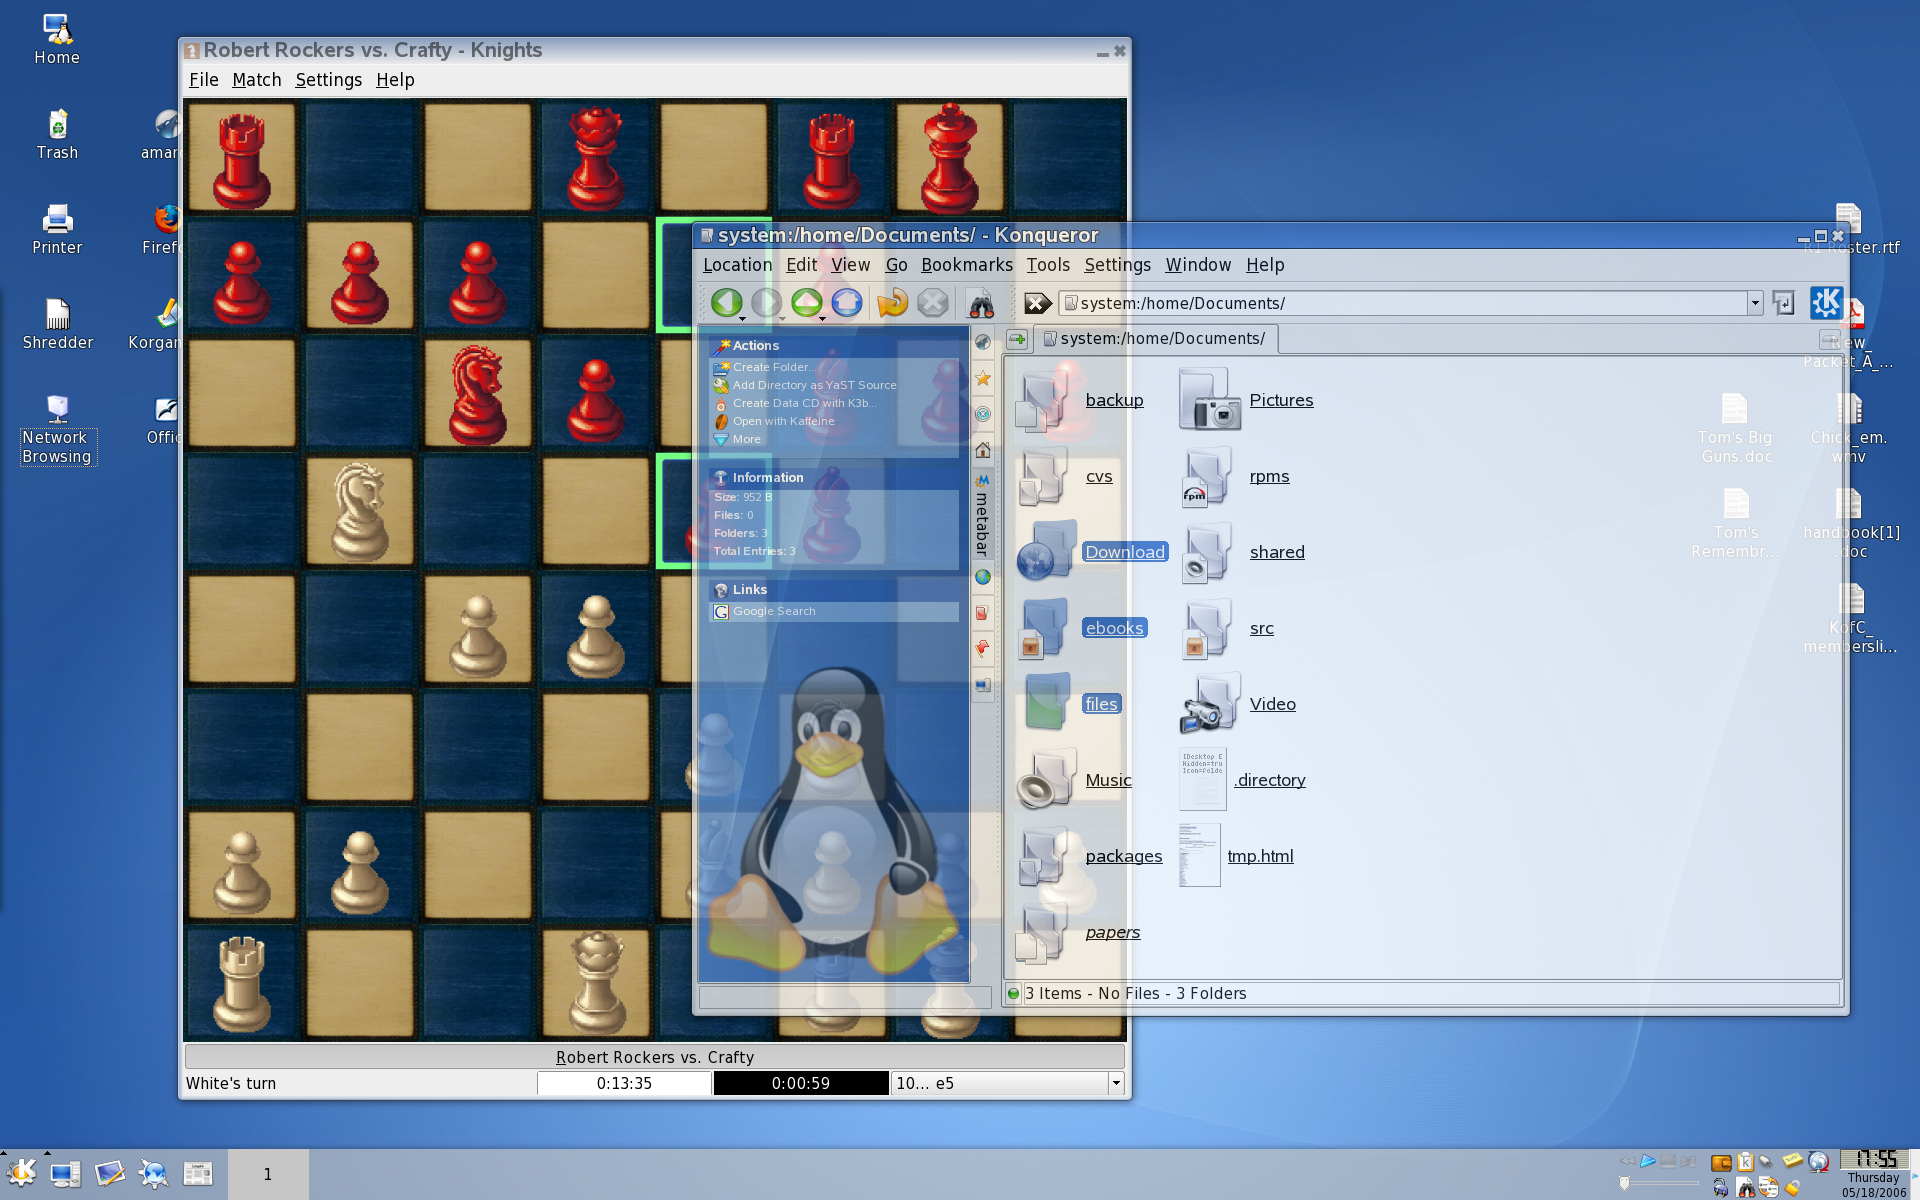Image resolution: width=1920 pixels, height=1200 pixels.
Task: Open the Forward button history dropdown arrow
Action: [783, 318]
